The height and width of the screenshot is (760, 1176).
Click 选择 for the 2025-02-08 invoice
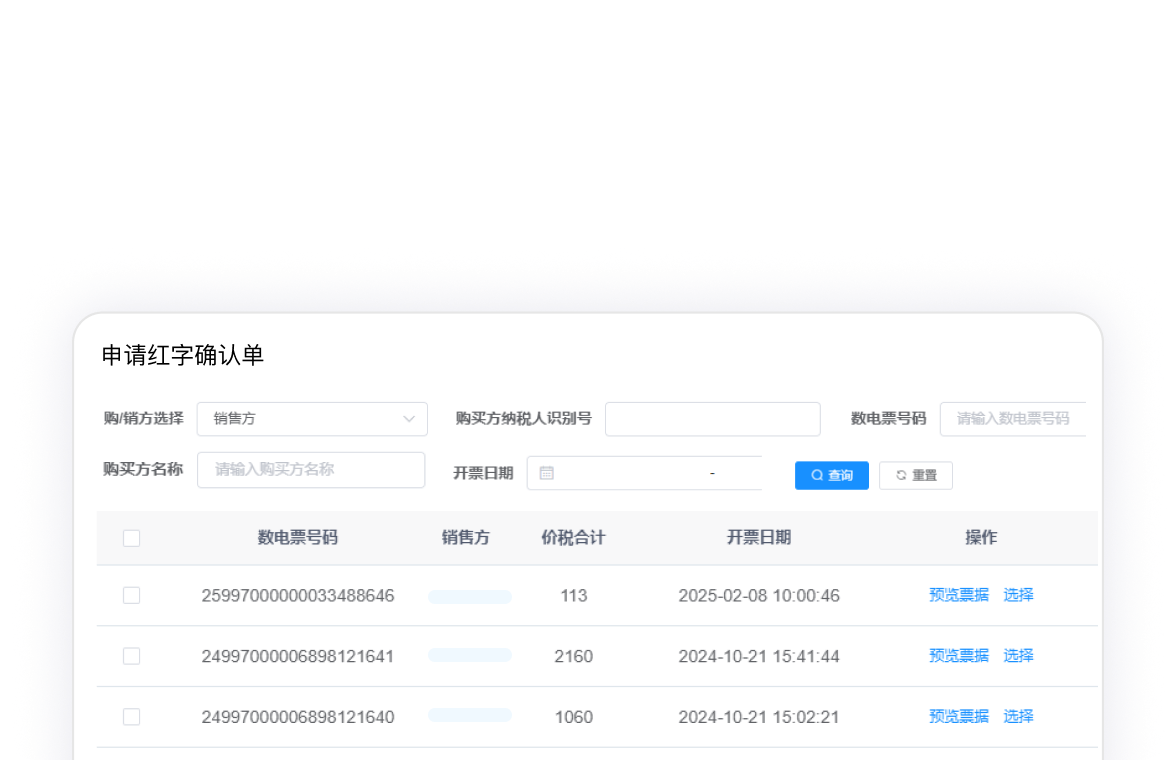point(1018,595)
